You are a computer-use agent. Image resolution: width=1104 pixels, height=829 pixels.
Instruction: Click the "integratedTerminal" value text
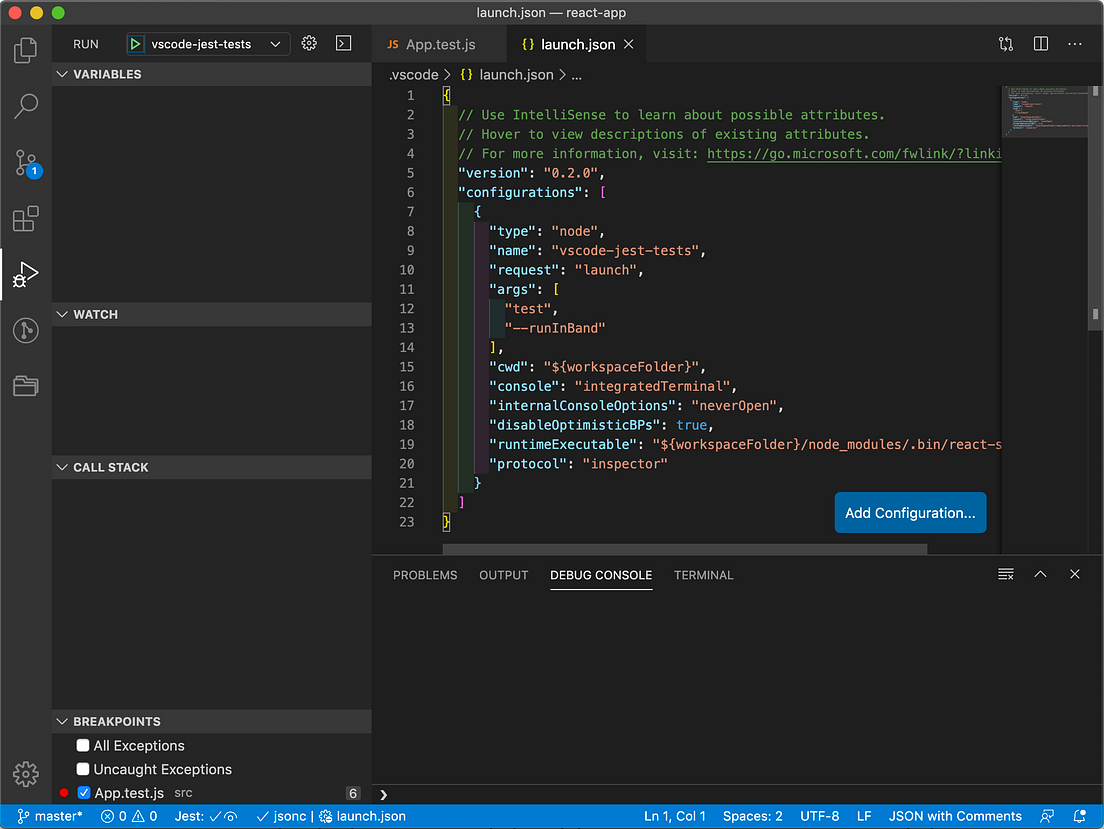point(652,387)
